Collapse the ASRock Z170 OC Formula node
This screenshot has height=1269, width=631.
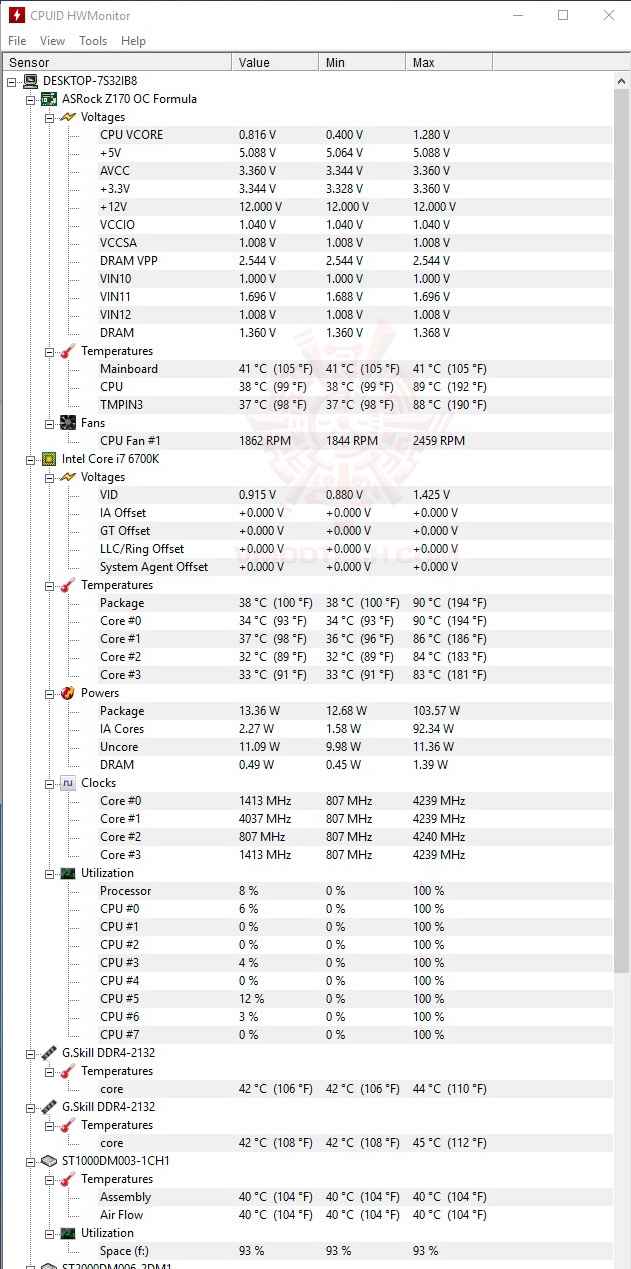click(31, 99)
